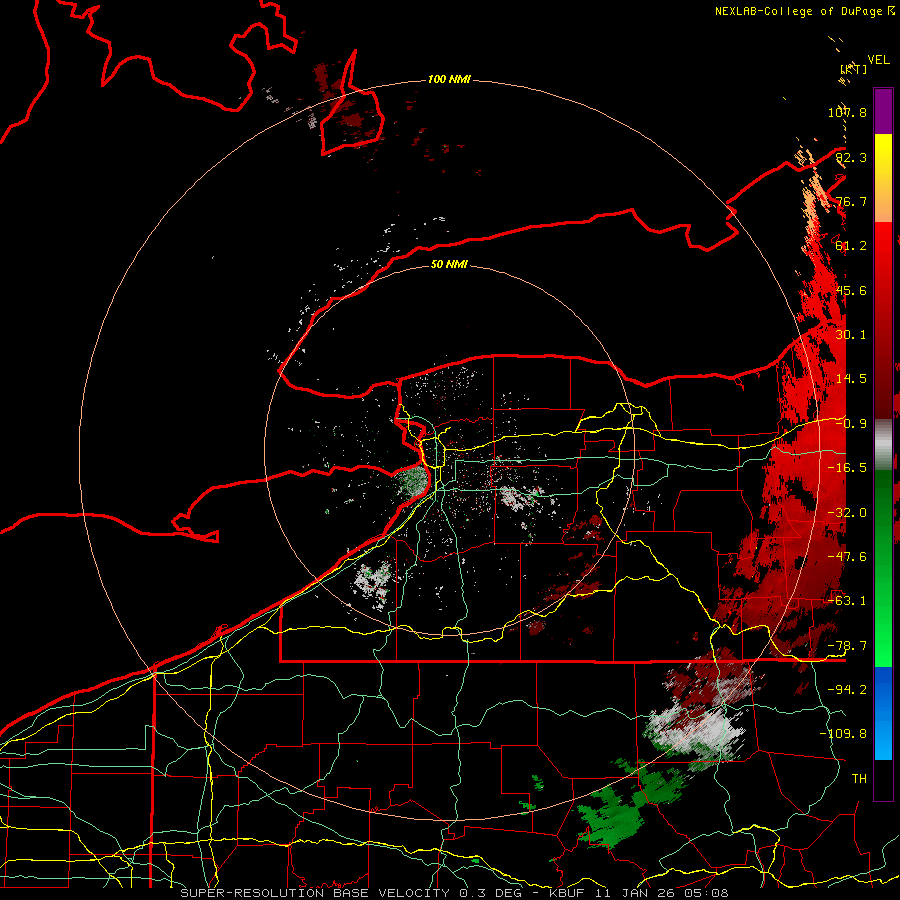Image resolution: width=900 pixels, height=900 pixels.
Task: Click the VEL legend title
Action: point(878,60)
